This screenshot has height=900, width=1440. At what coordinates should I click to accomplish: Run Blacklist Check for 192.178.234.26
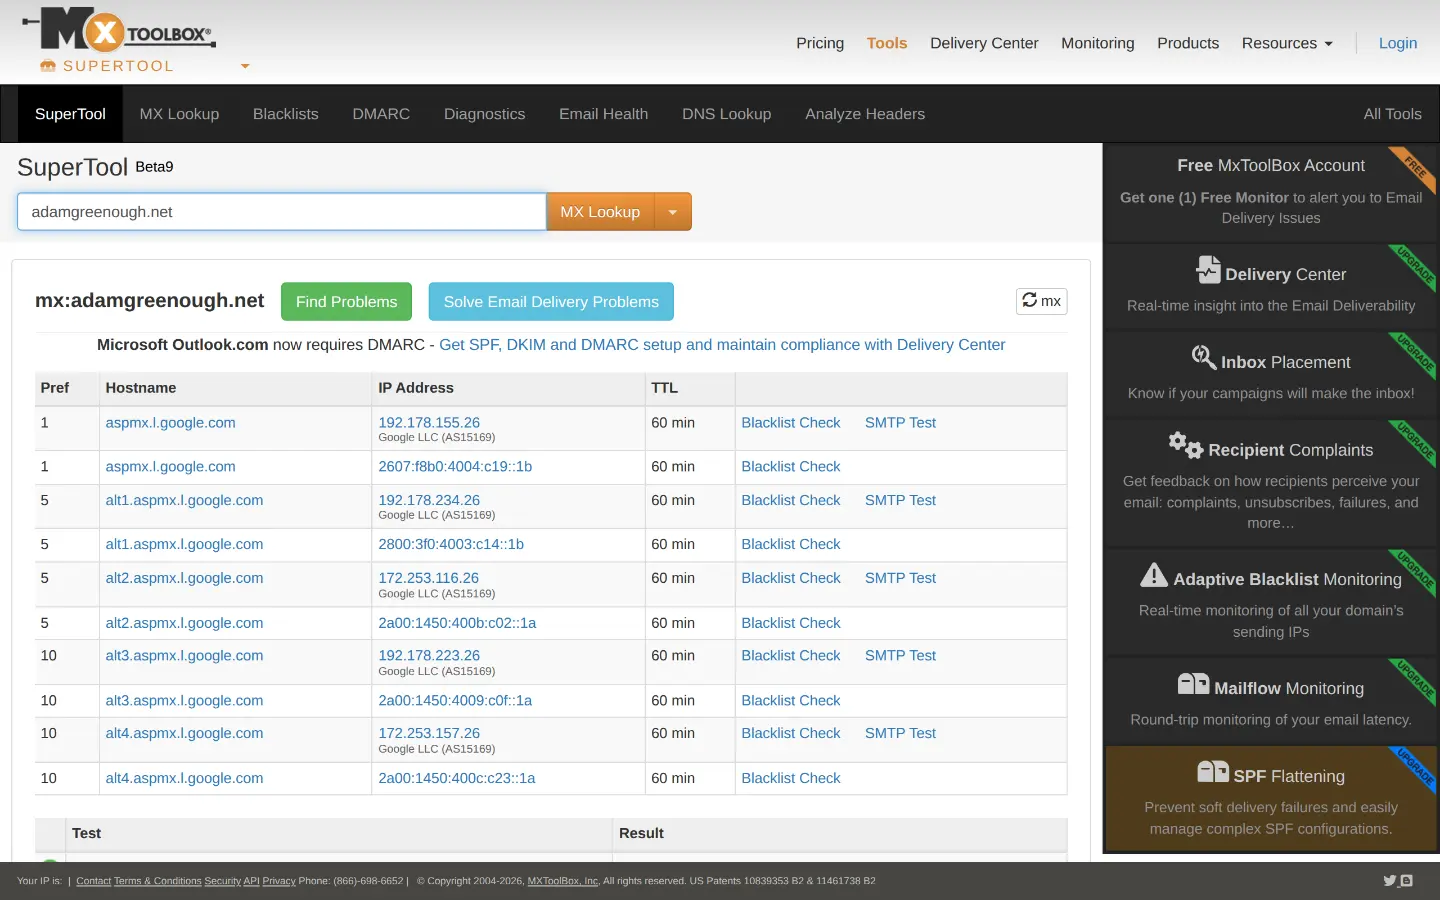click(791, 500)
